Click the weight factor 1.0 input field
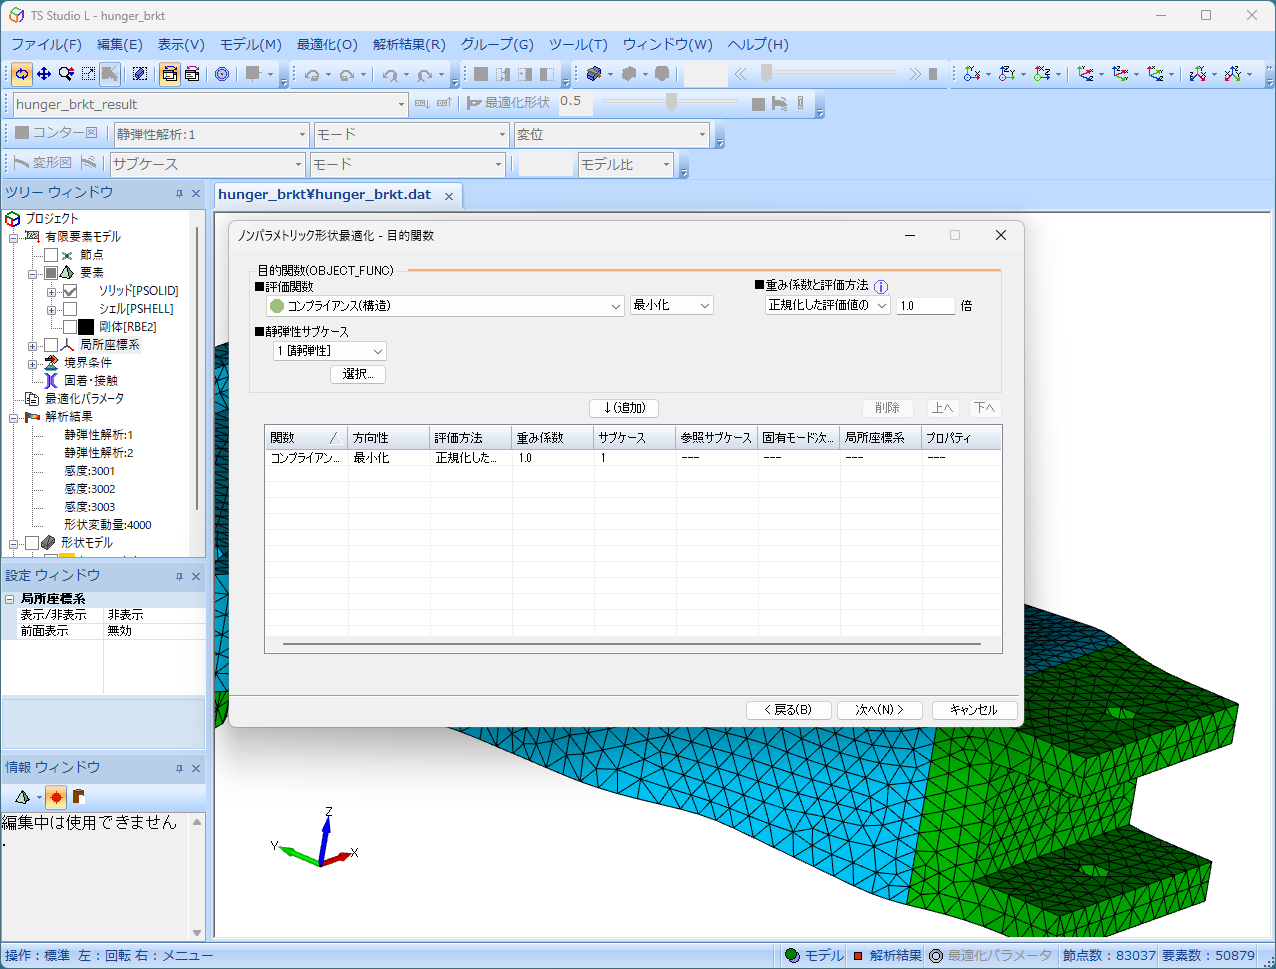The width and height of the screenshot is (1276, 969). (x=926, y=306)
